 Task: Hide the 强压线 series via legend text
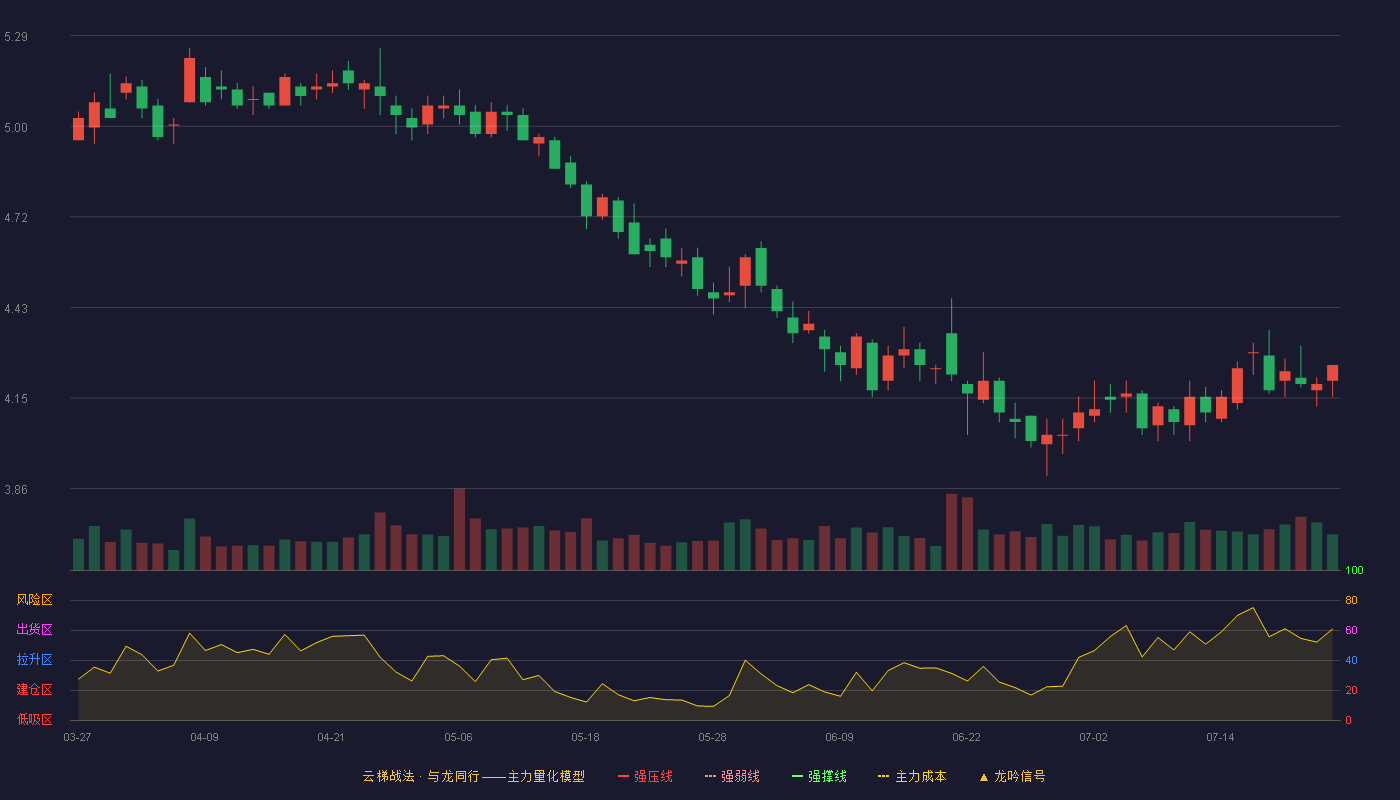point(653,776)
